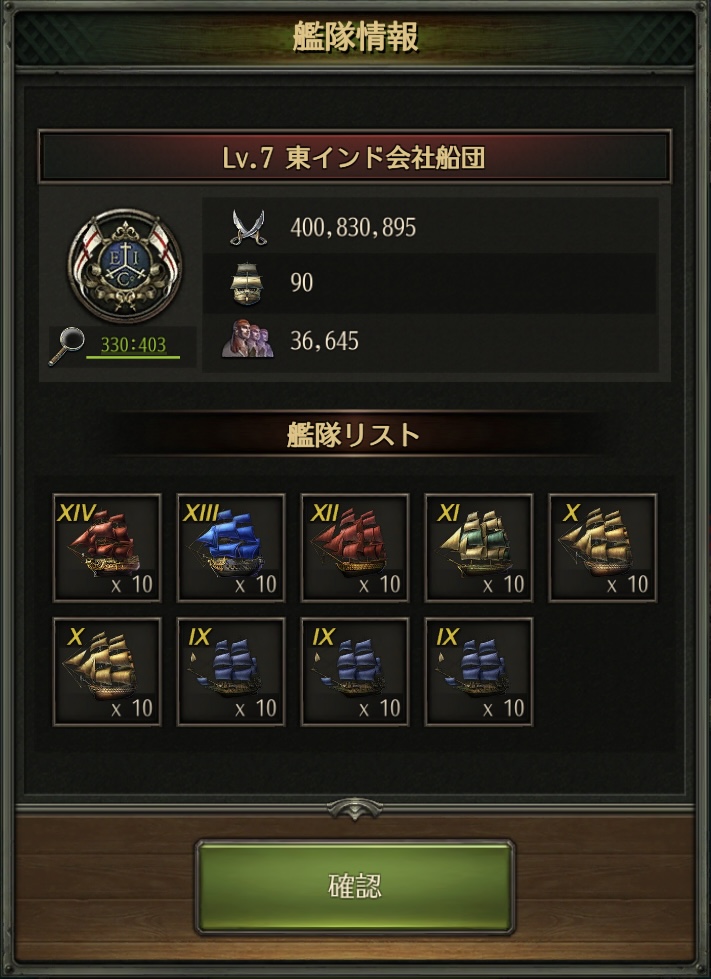The width and height of the screenshot is (711, 979).
Task: Click the ship count icon beside 90
Action: coord(247,283)
